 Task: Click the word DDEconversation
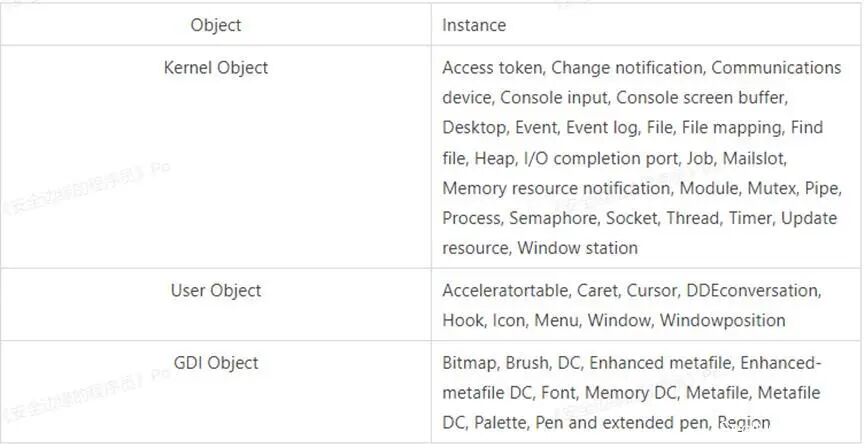tap(754, 291)
